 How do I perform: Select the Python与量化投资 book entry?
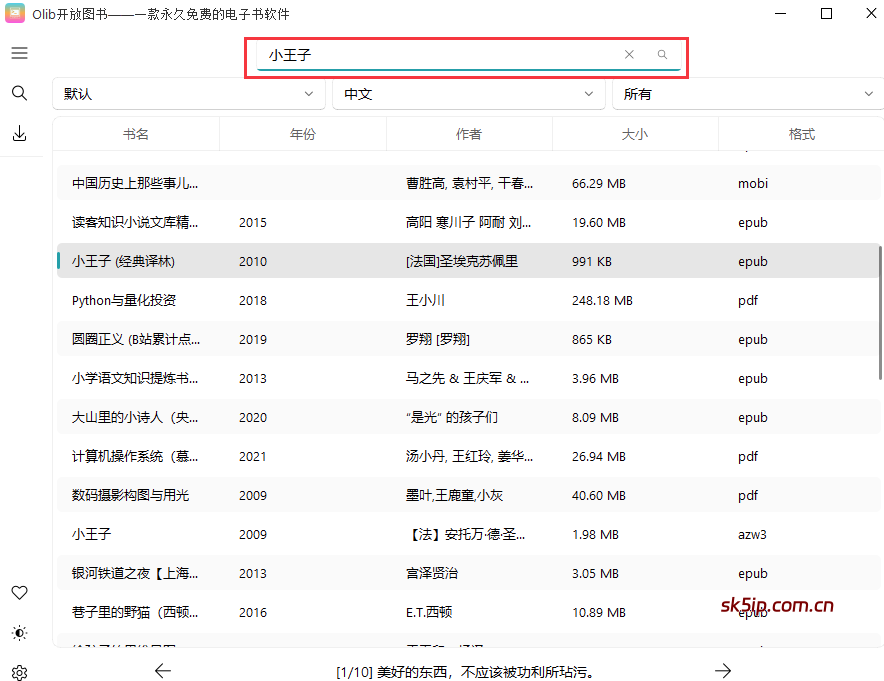click(x=300, y=300)
